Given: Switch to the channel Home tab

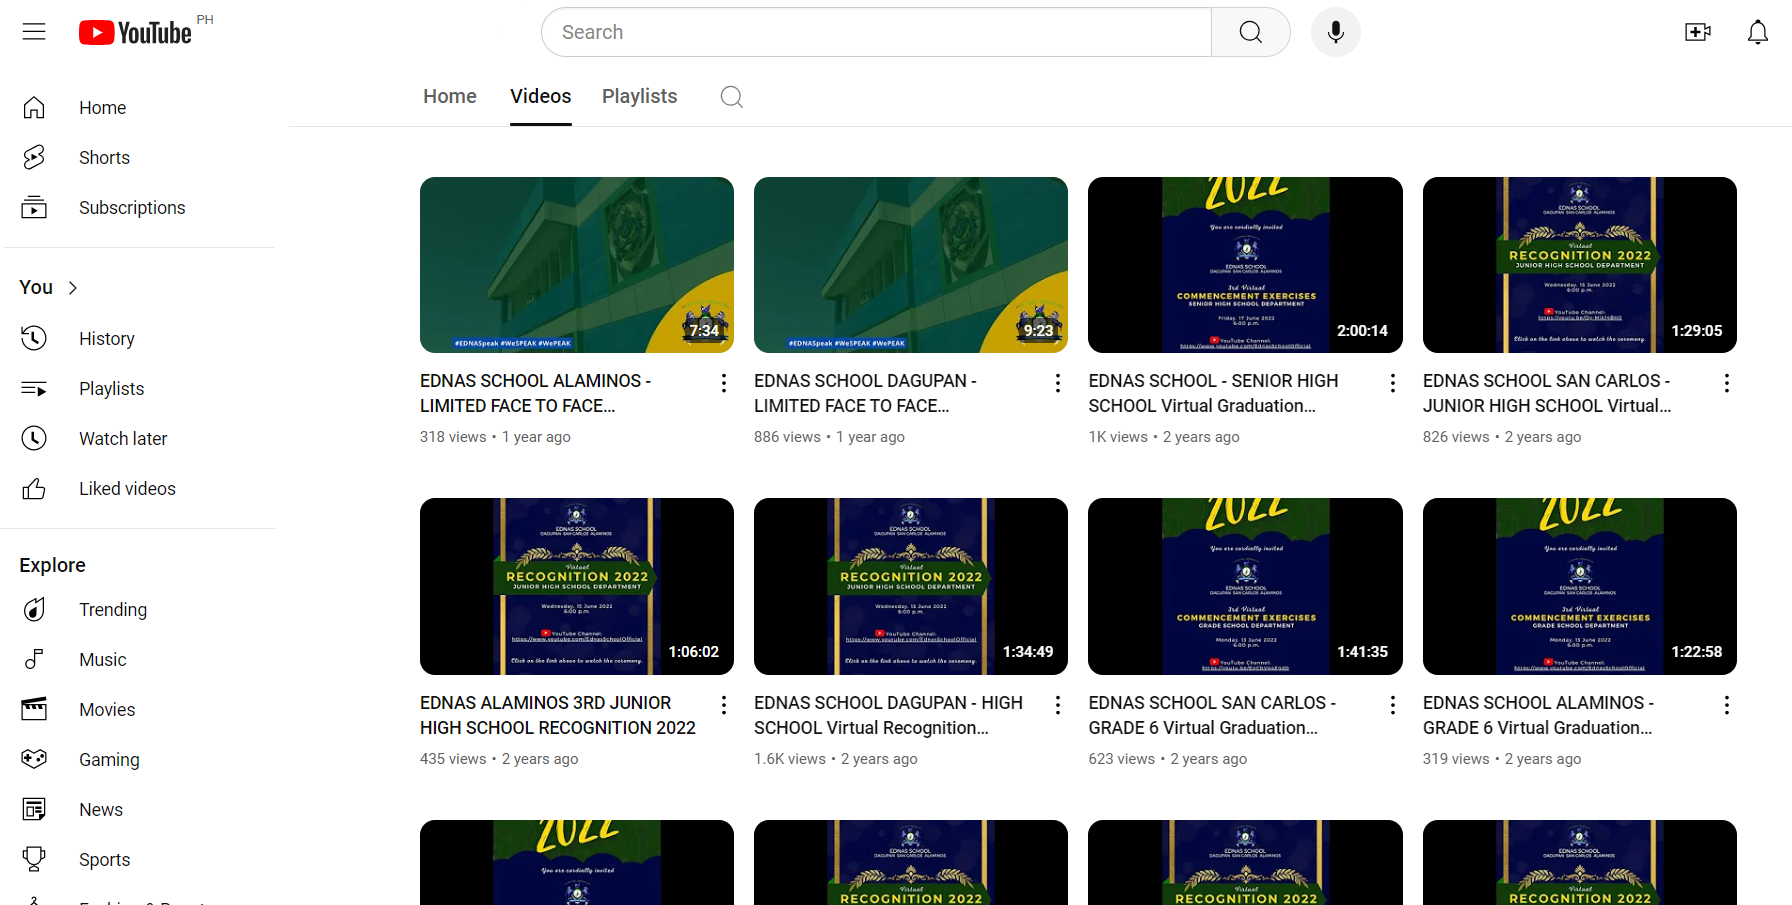Looking at the screenshot, I should (450, 96).
